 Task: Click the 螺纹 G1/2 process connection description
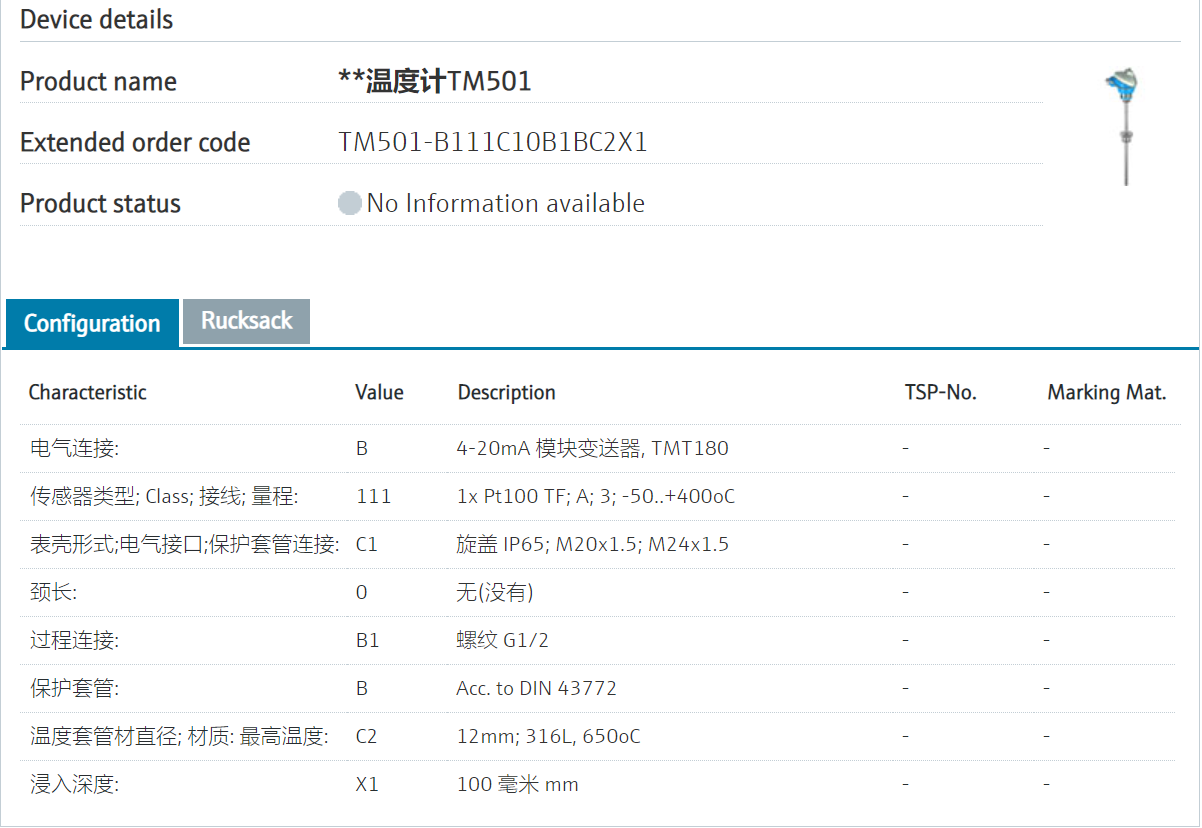click(x=502, y=641)
